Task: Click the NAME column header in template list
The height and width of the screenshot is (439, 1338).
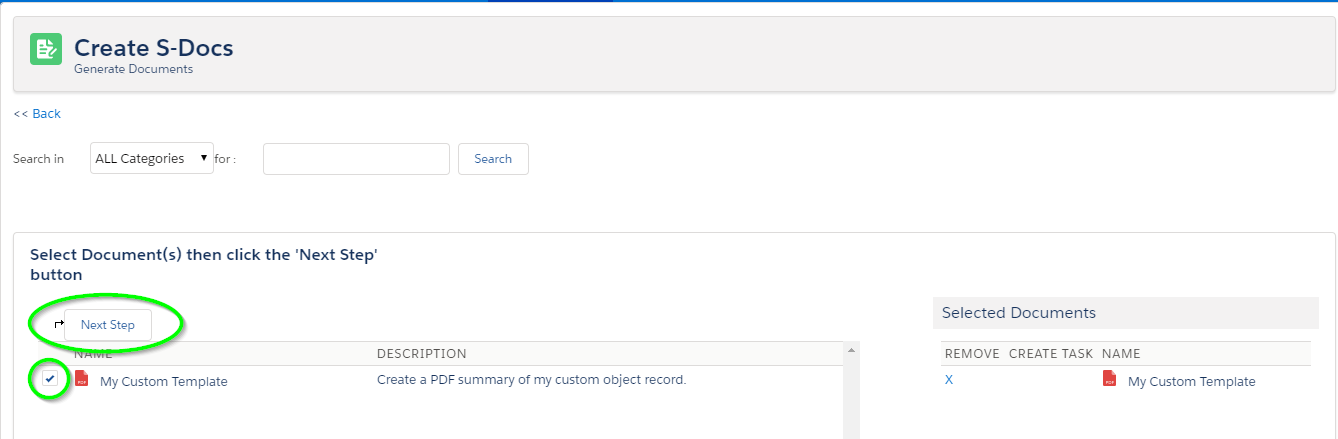Action: click(93, 353)
